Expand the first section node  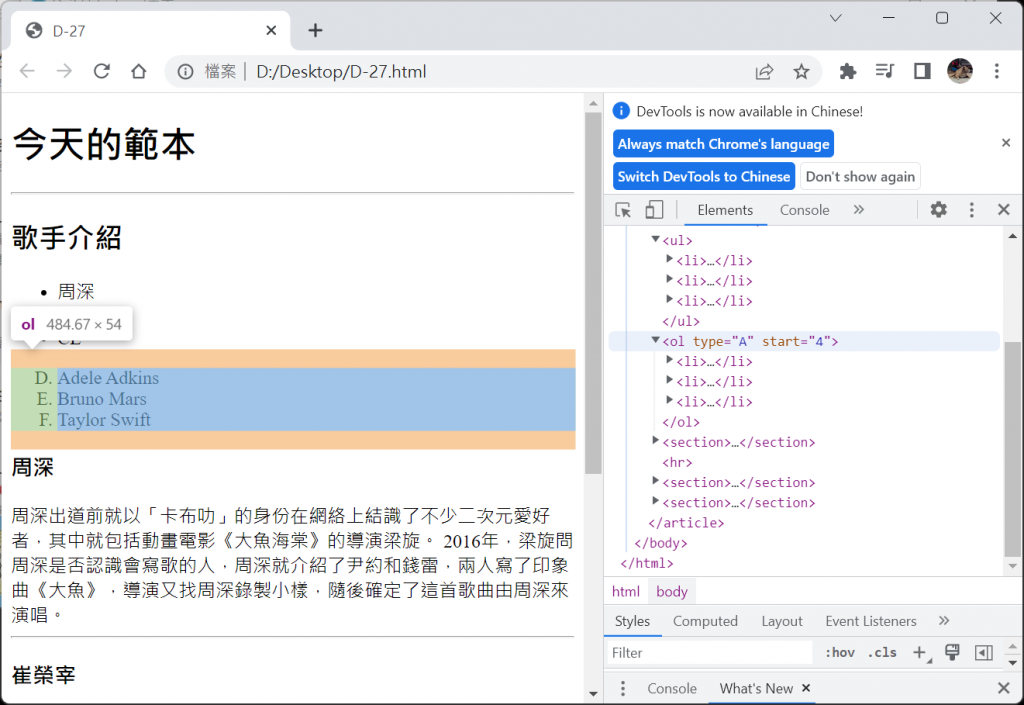(655, 441)
